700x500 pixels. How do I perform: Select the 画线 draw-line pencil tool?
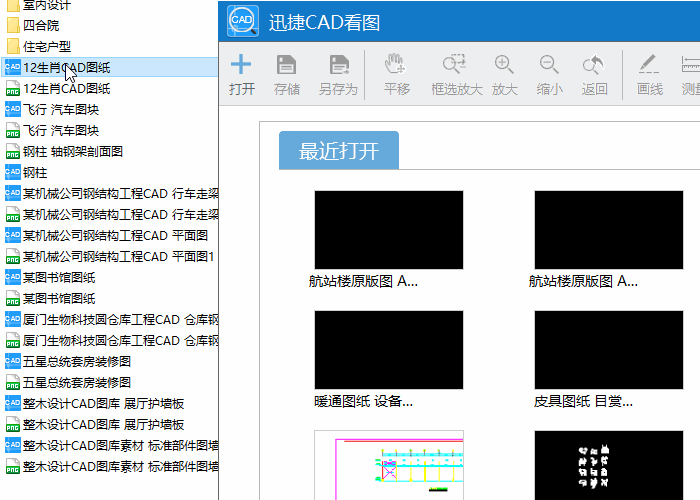(x=648, y=64)
